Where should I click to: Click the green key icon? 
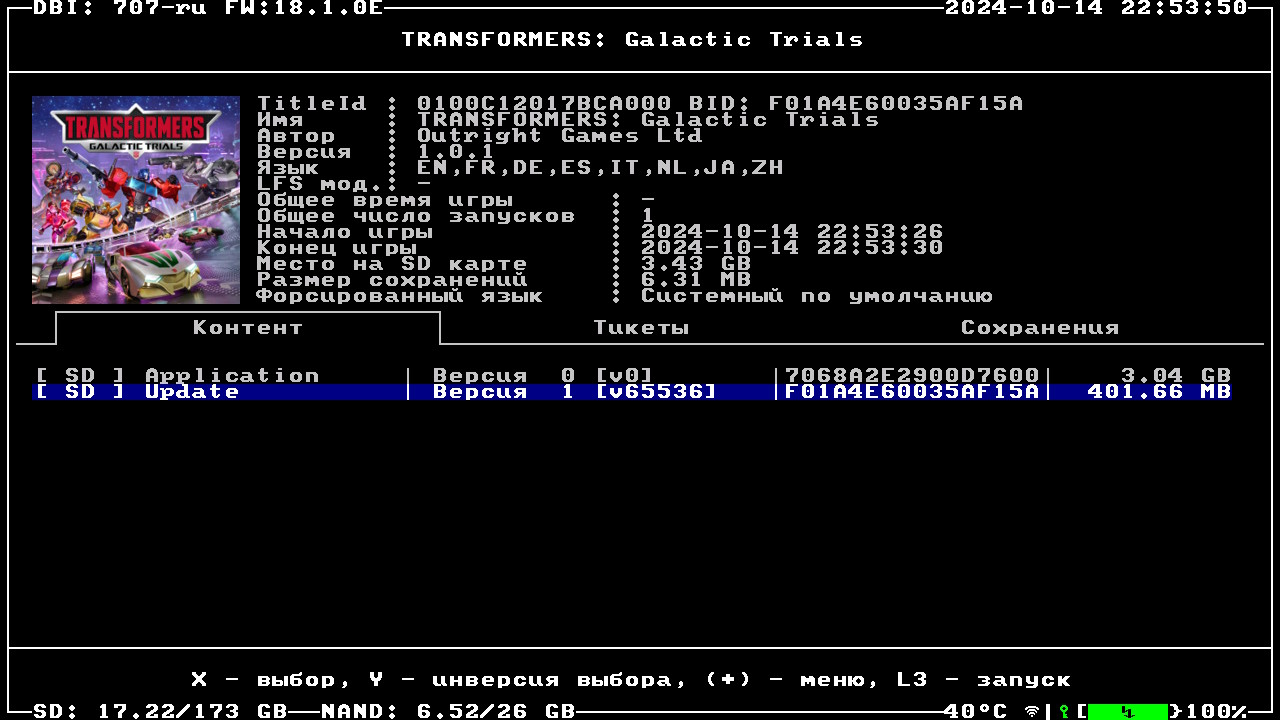pos(1064,711)
